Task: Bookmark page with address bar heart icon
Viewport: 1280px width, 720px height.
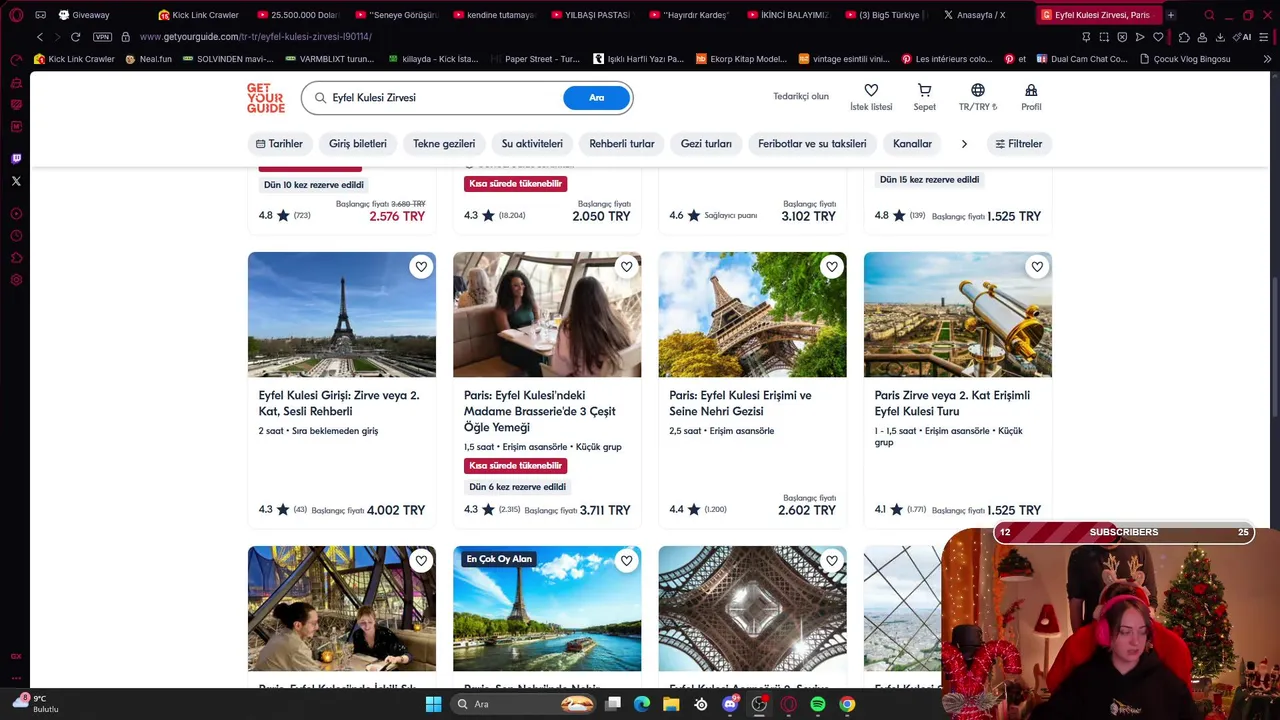Action: [1158, 37]
